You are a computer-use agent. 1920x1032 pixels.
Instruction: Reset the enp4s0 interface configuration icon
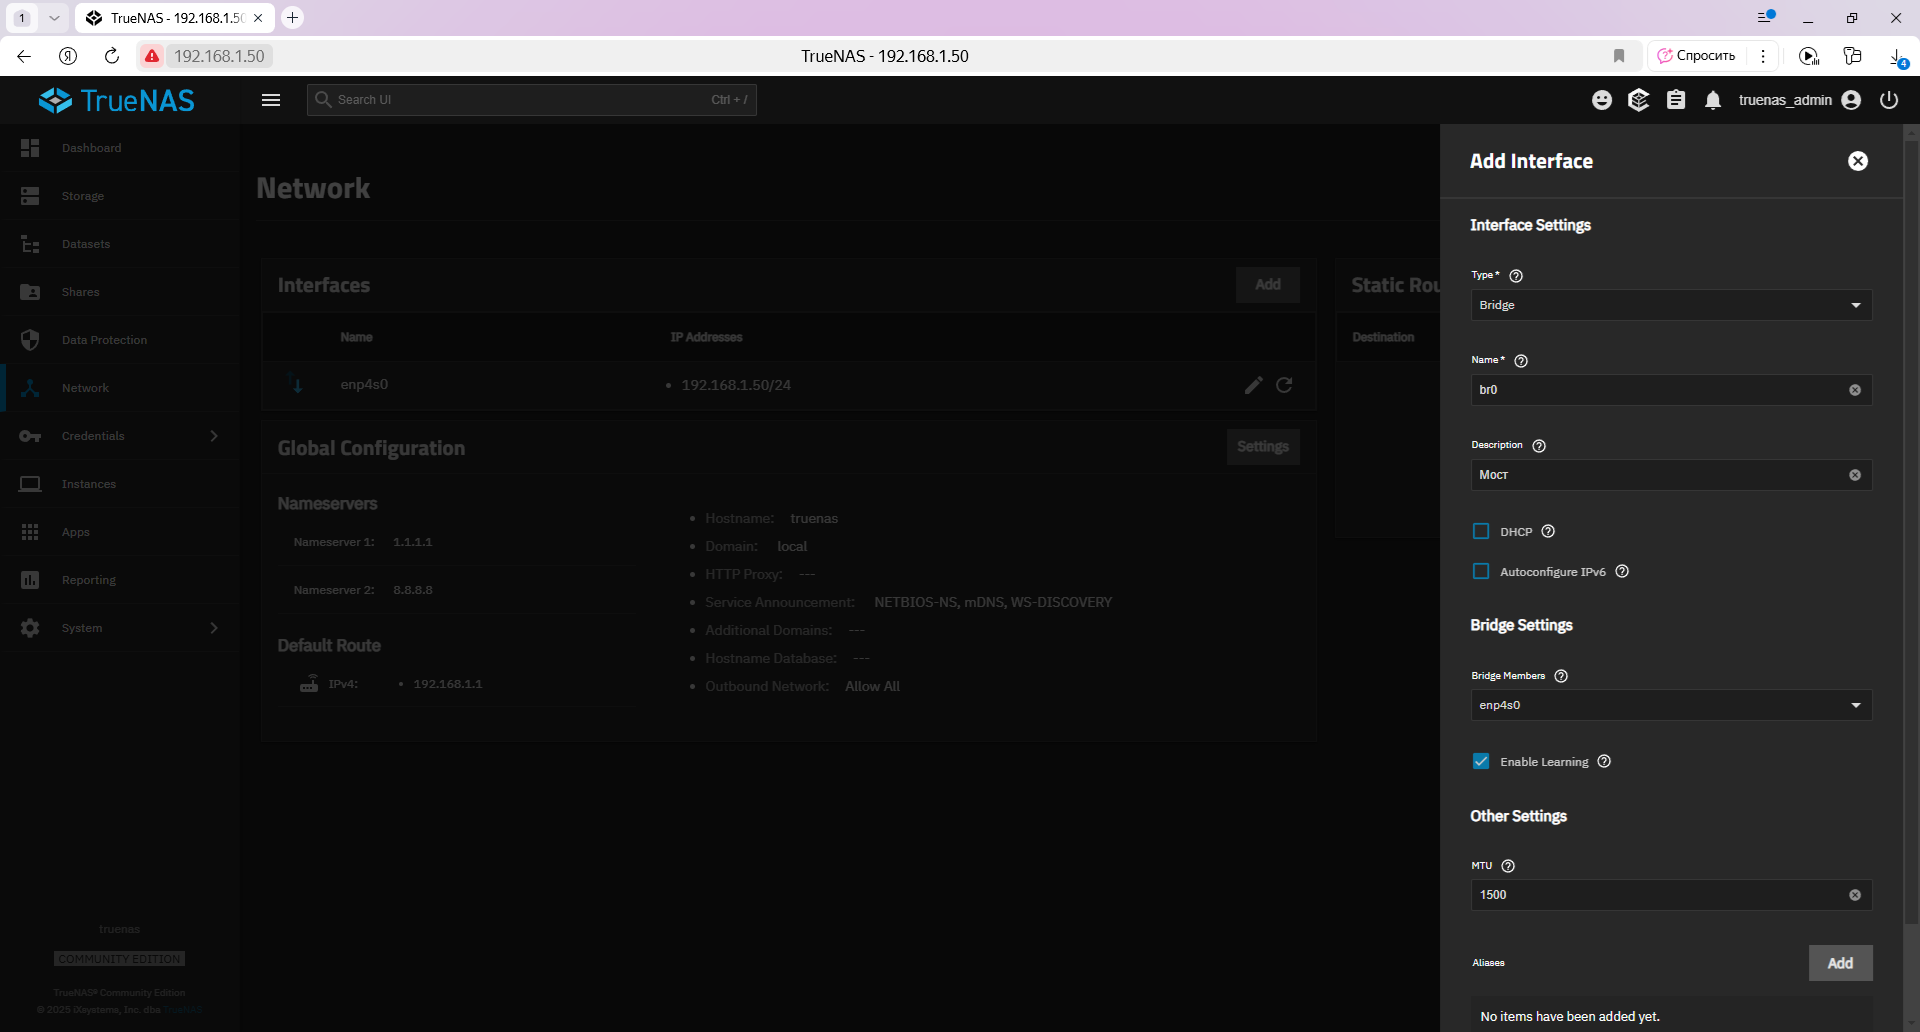pos(1284,385)
